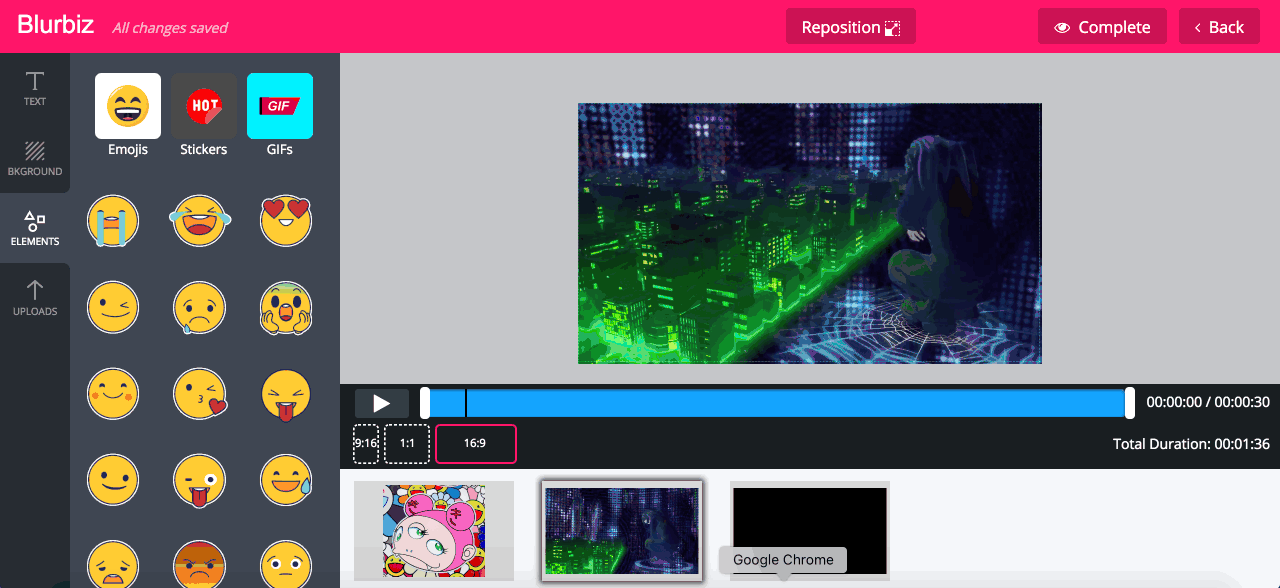Select the 9:16 aspect ratio

click(x=366, y=443)
